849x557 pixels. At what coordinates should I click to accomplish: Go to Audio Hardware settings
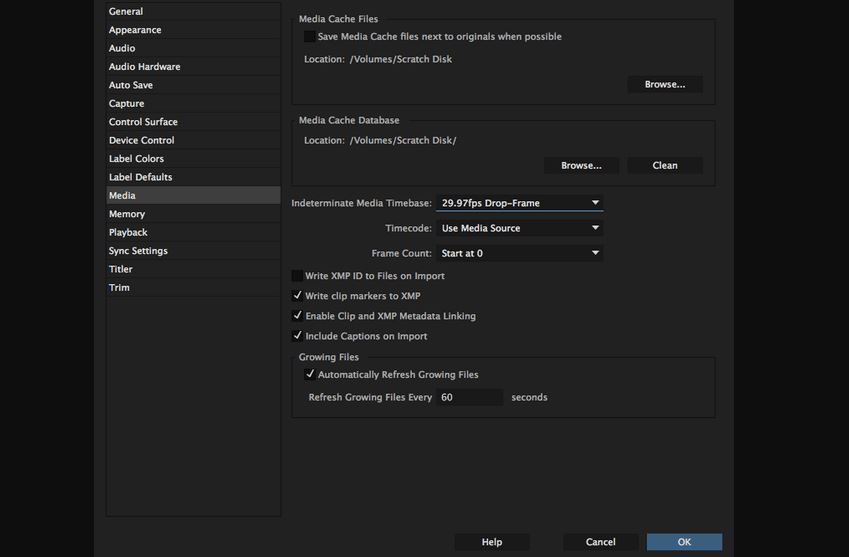coord(193,67)
